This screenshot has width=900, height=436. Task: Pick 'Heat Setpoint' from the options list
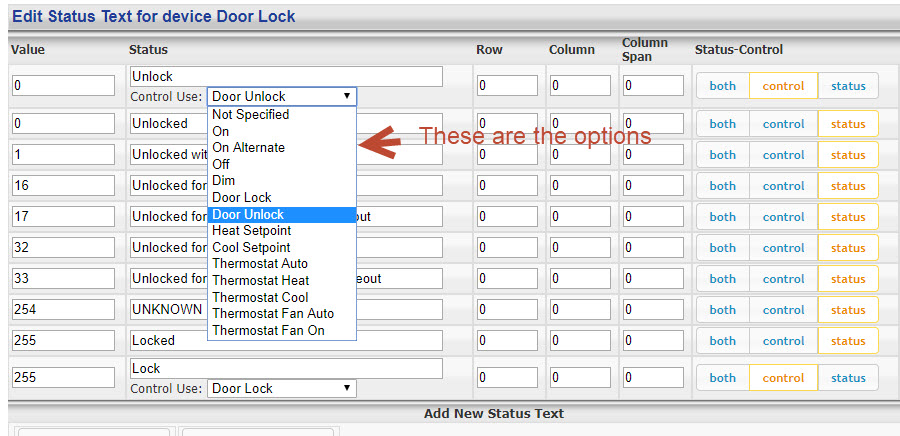251,230
